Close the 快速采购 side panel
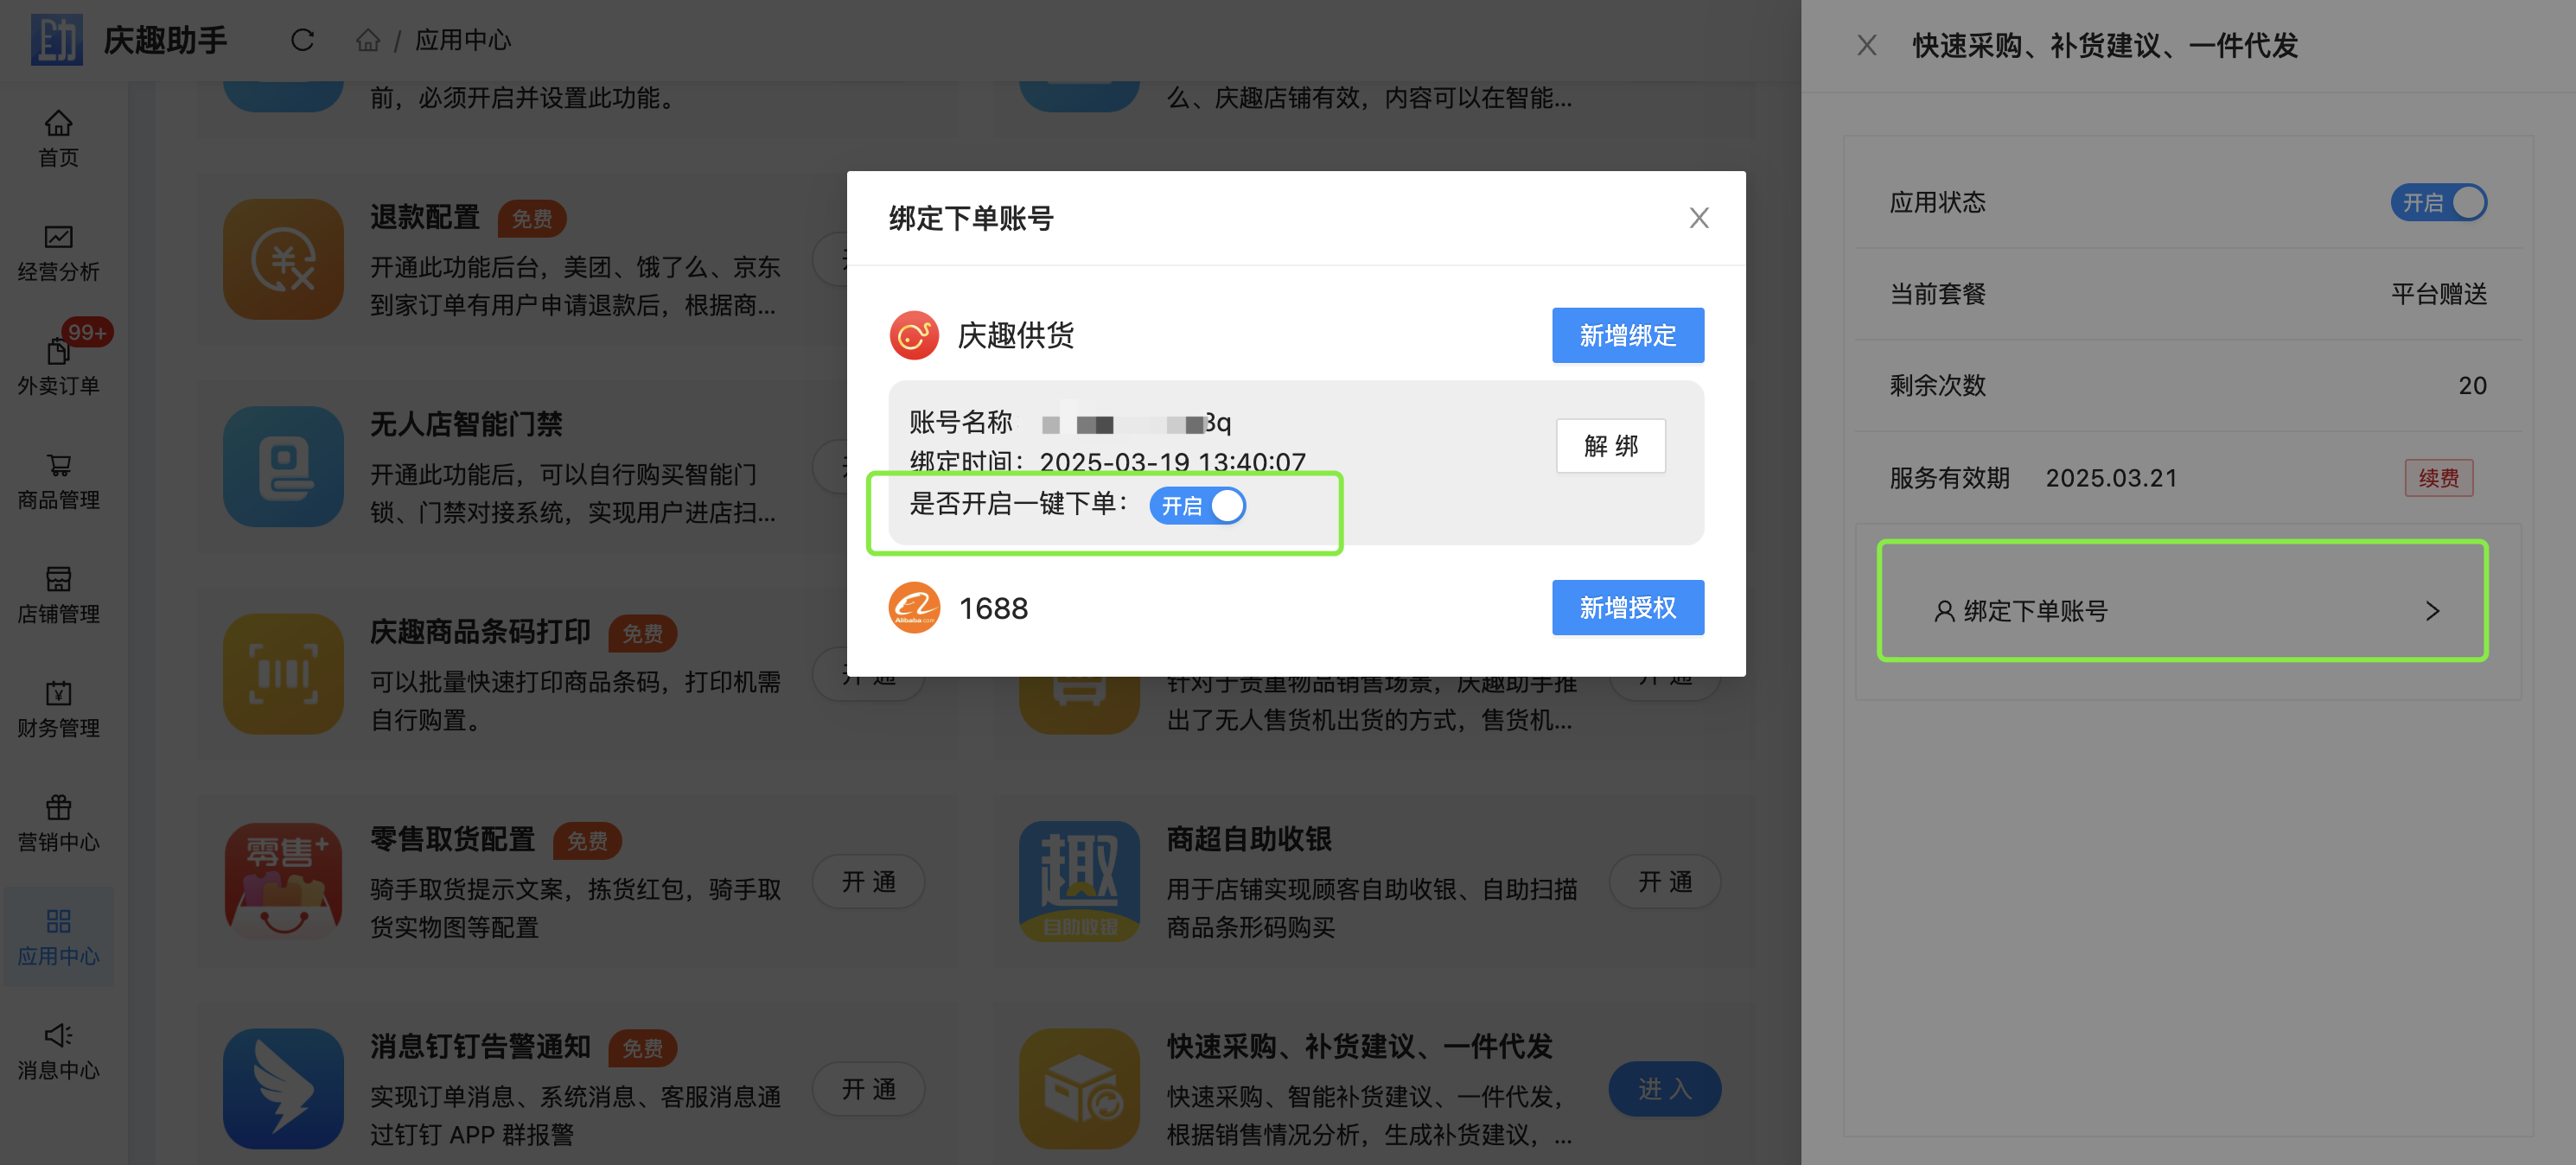Viewport: 2576px width, 1165px height. pos(1866,45)
